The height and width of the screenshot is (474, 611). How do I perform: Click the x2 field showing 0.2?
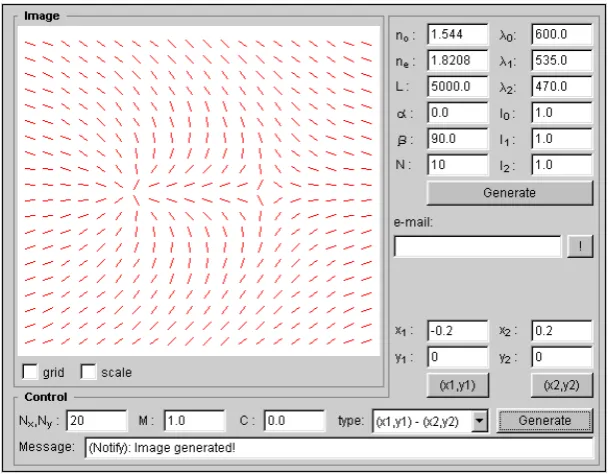(x=562, y=331)
